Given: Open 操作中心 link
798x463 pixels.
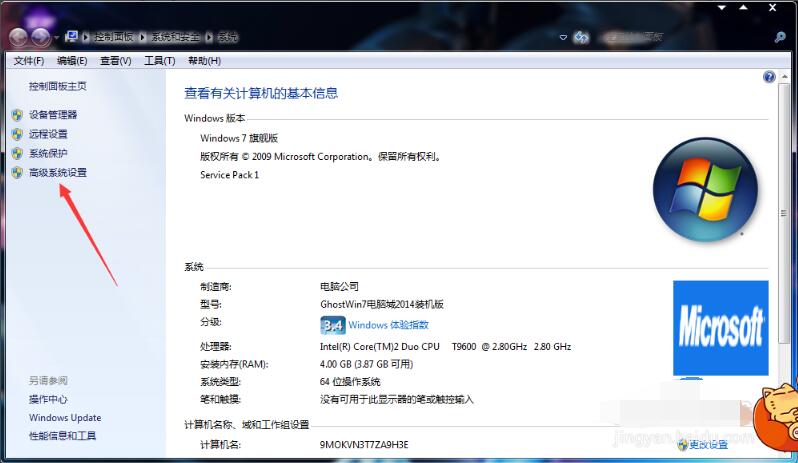Looking at the screenshot, I should click(48, 399).
